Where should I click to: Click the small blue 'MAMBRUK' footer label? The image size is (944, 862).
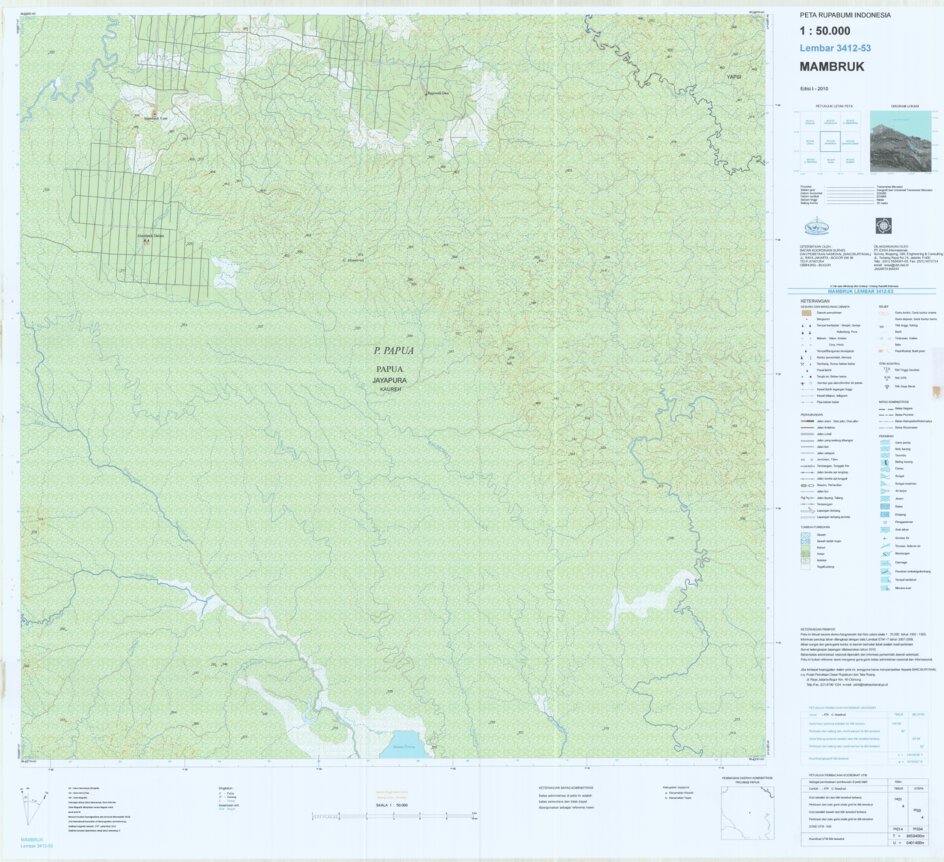(32, 839)
